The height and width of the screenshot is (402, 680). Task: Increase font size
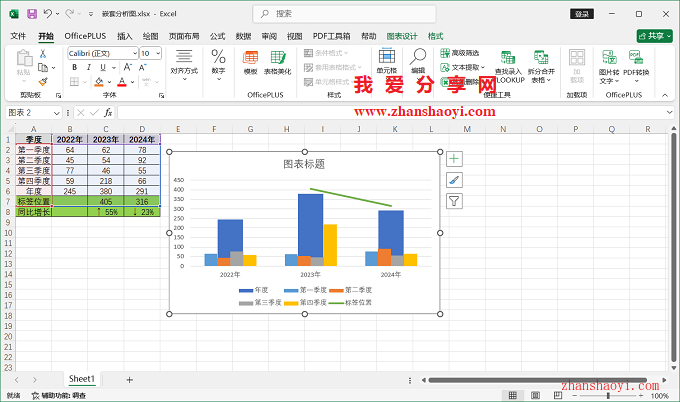[x=128, y=67]
